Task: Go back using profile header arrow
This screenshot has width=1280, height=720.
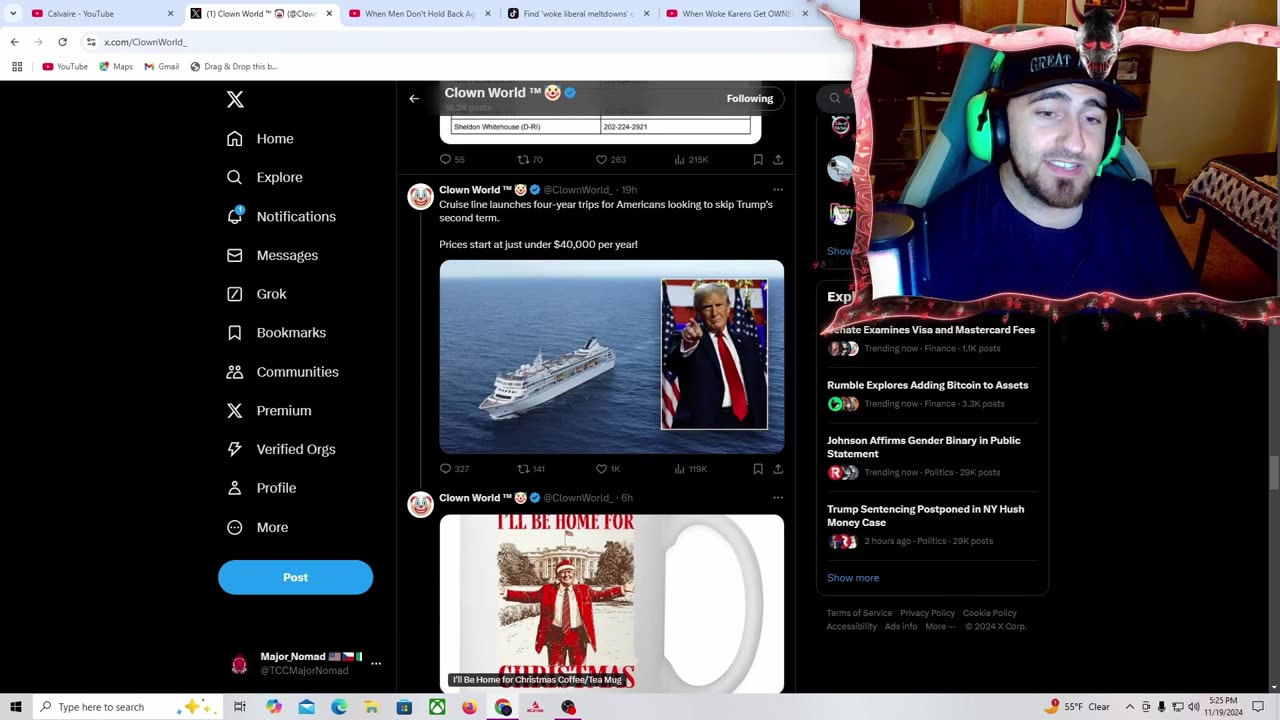Action: click(x=414, y=99)
